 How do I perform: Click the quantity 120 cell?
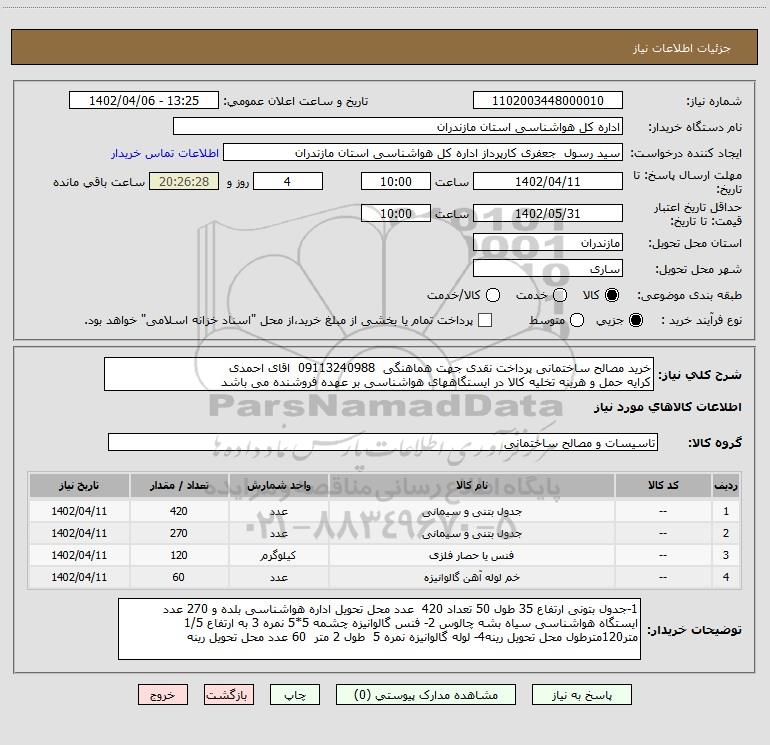click(x=179, y=555)
